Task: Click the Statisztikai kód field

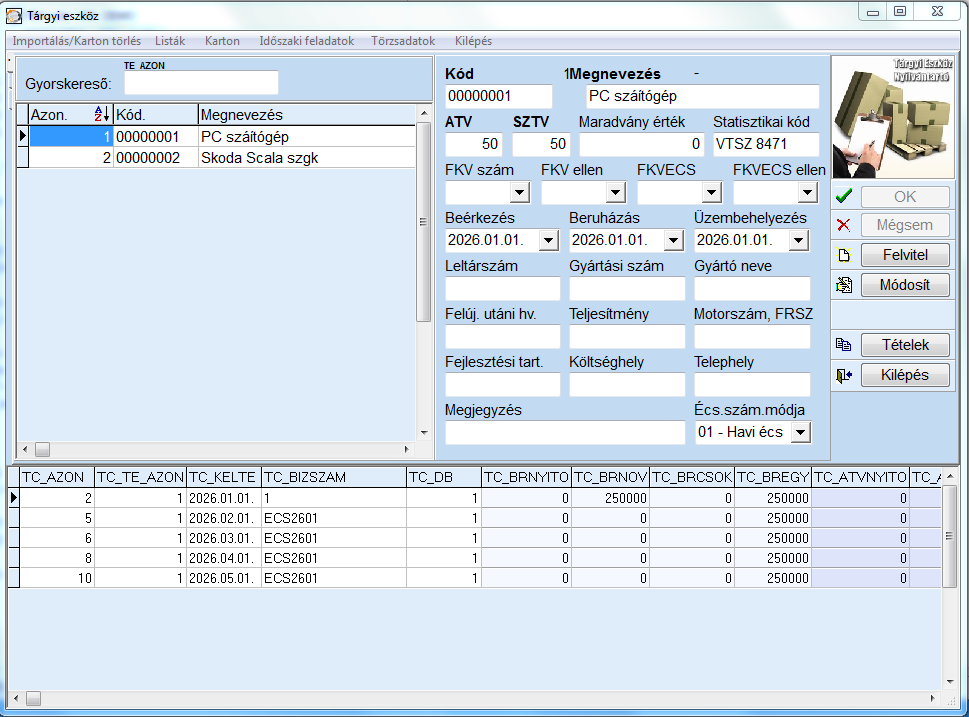Action: pos(766,144)
